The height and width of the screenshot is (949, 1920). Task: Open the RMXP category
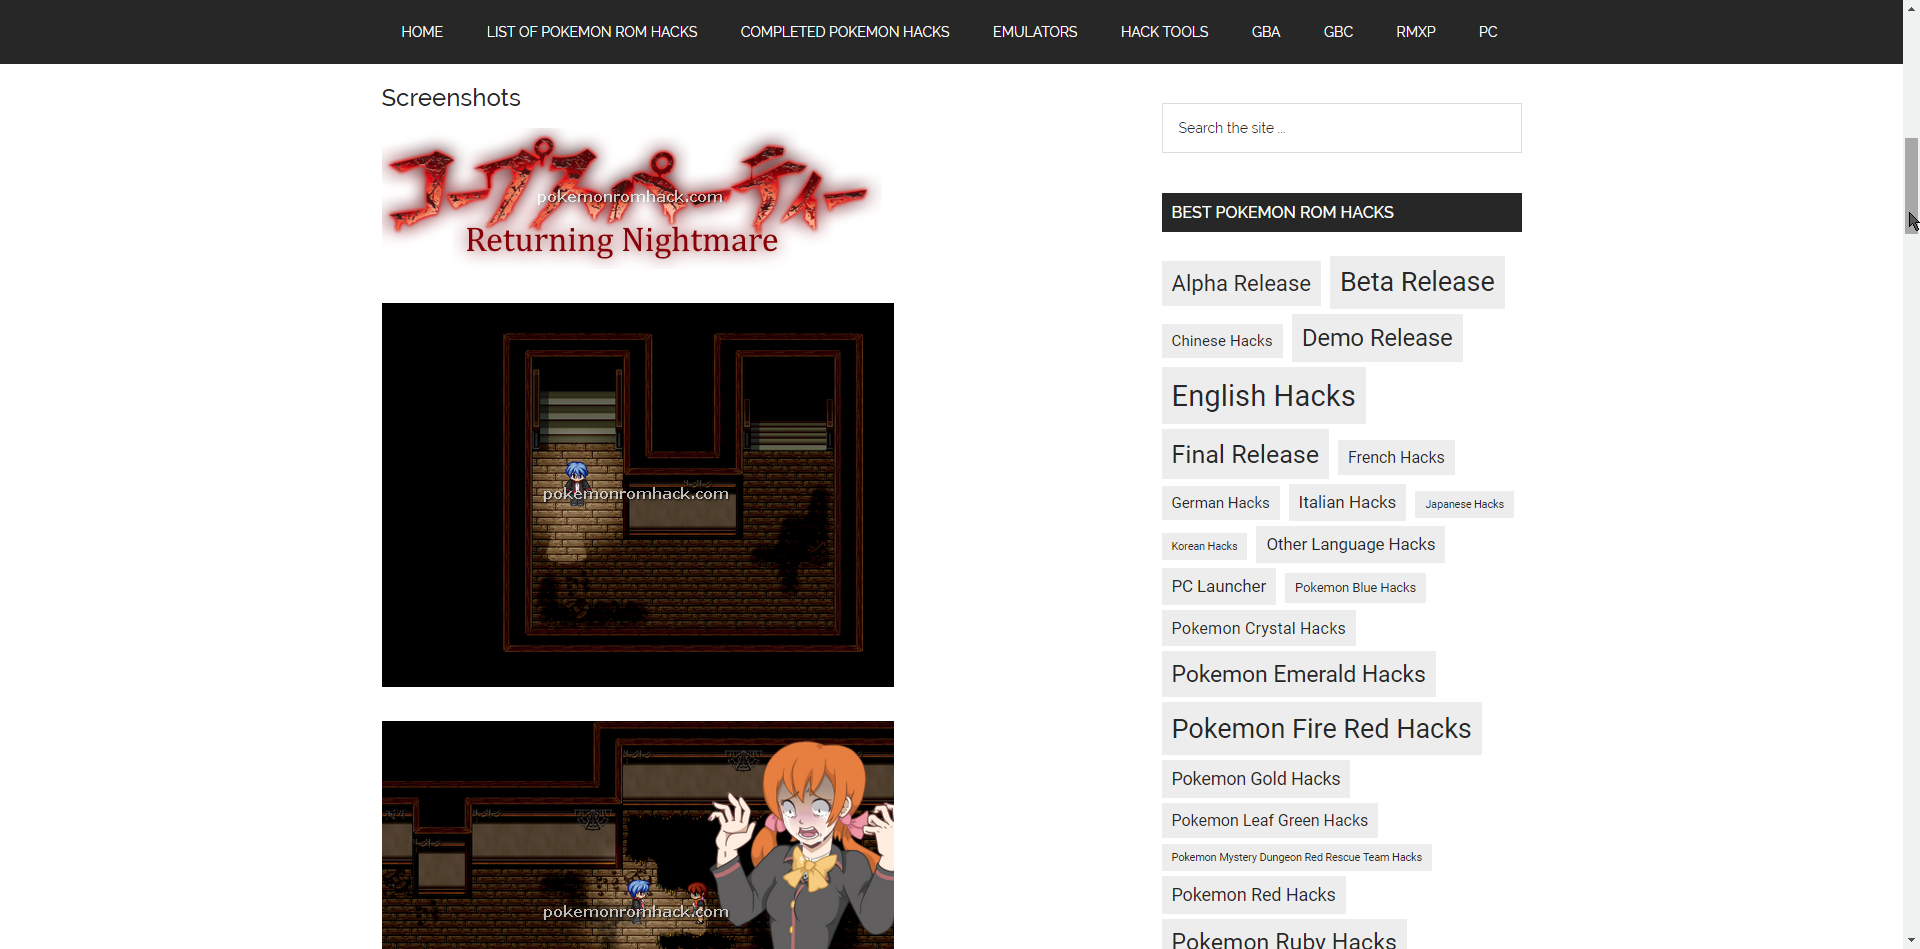[x=1415, y=32]
